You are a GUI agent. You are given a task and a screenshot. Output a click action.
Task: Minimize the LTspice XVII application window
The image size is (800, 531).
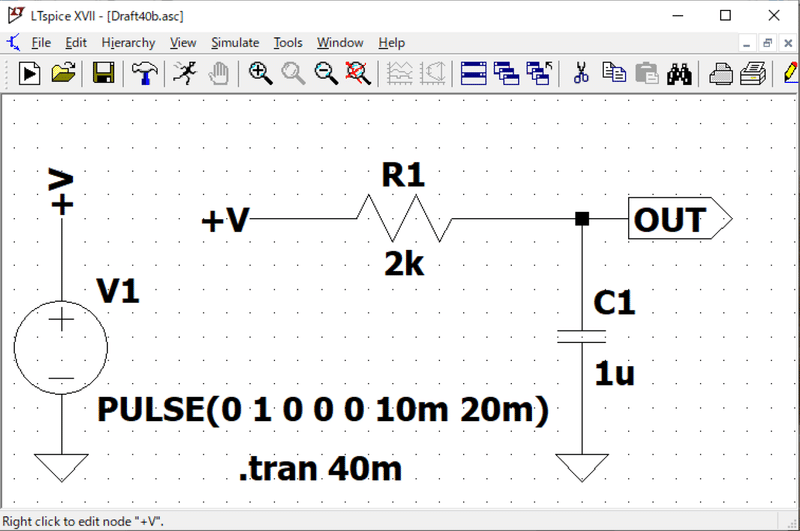678,16
